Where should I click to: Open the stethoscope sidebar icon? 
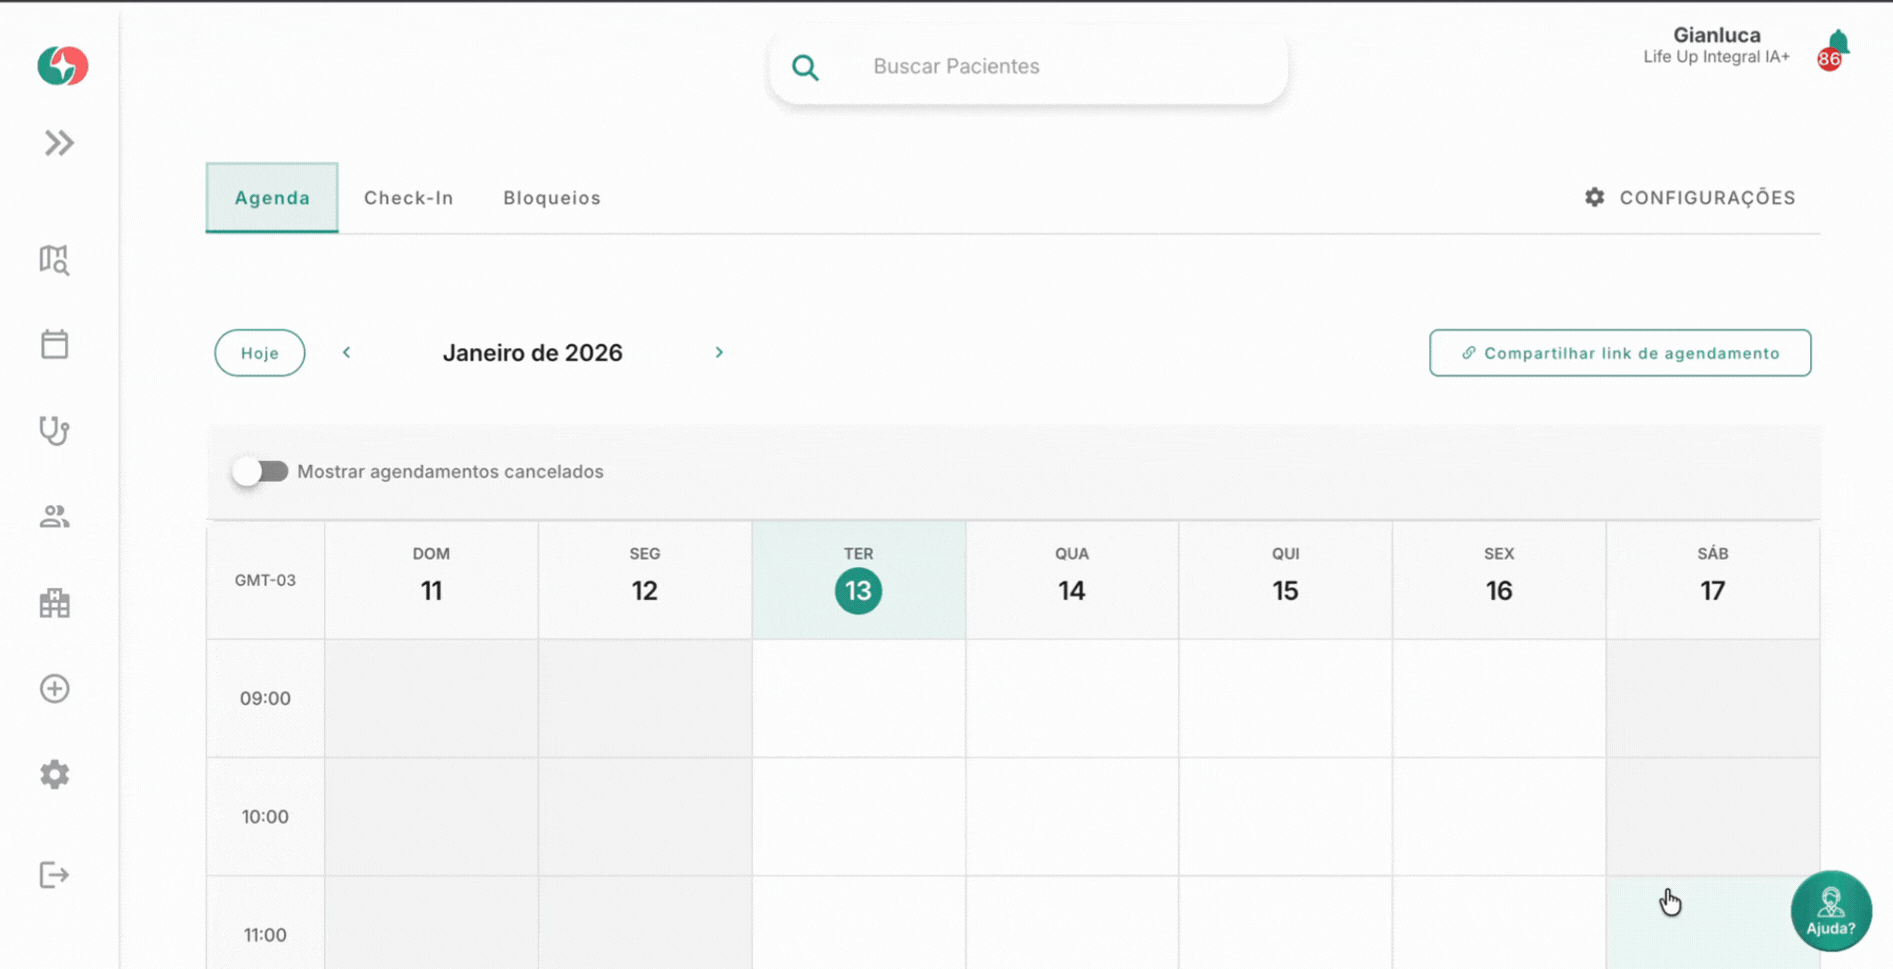pos(54,431)
